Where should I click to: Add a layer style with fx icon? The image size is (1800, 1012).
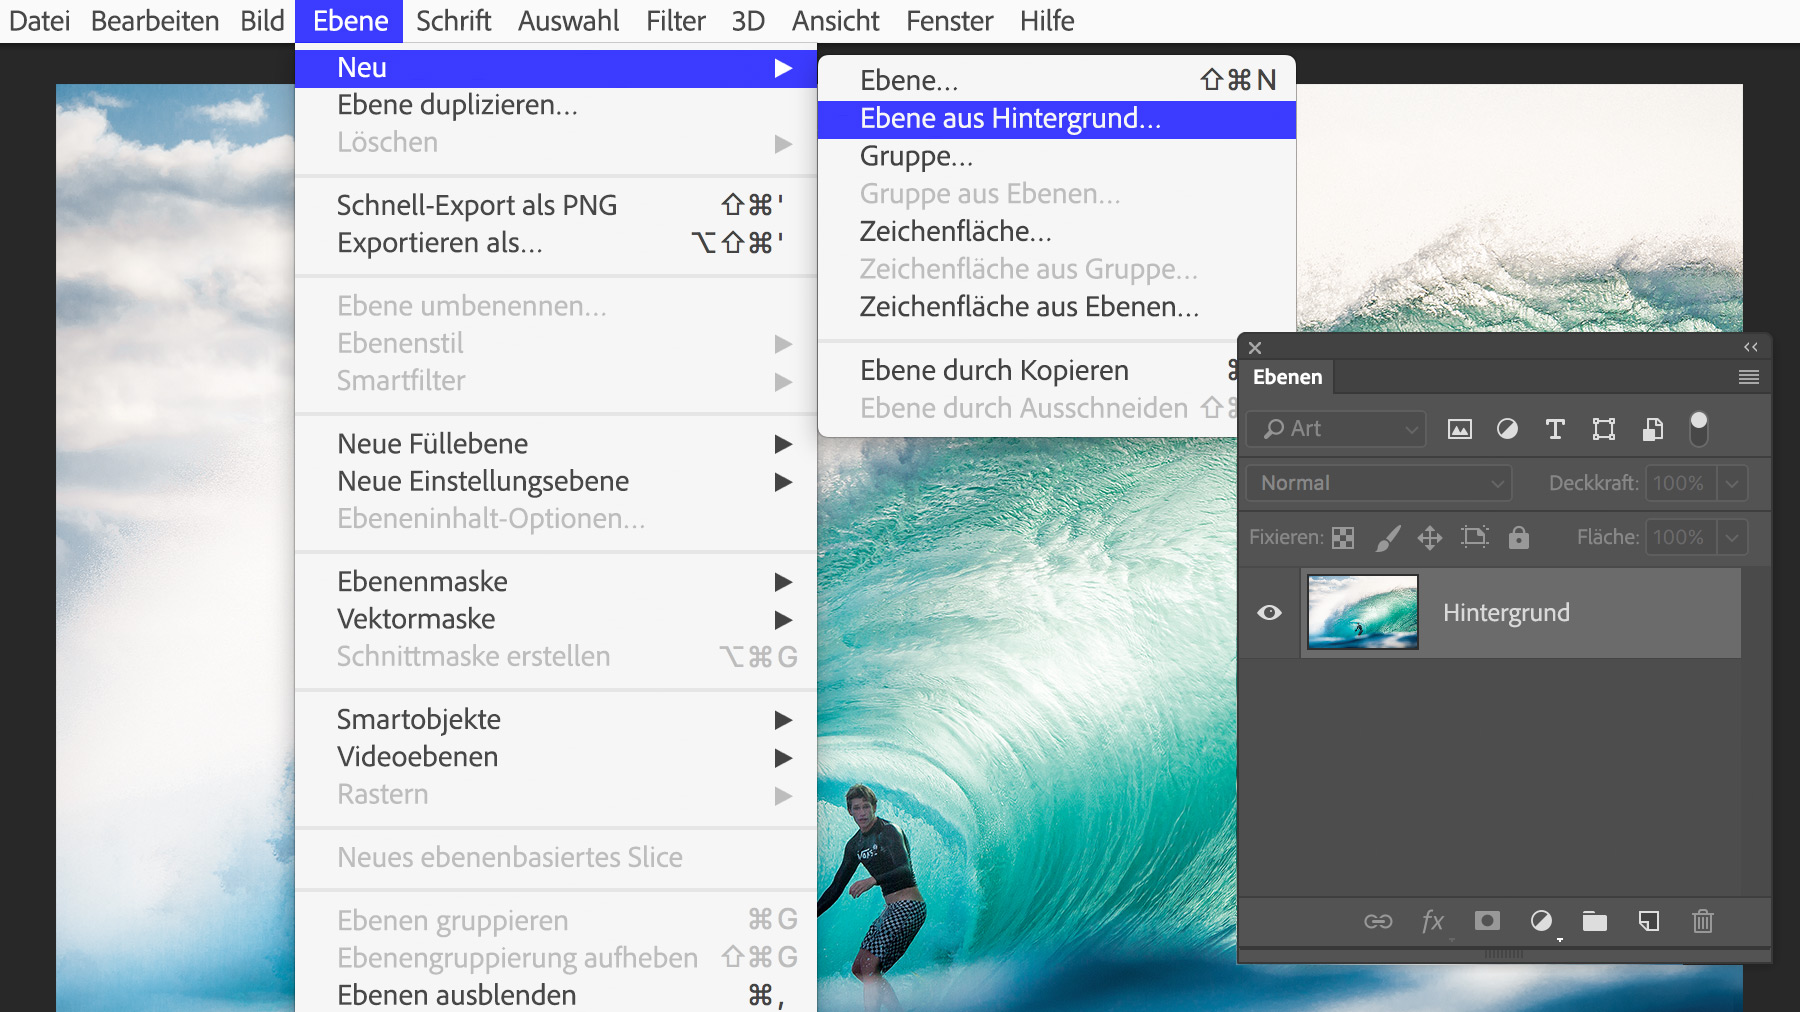(x=1433, y=921)
